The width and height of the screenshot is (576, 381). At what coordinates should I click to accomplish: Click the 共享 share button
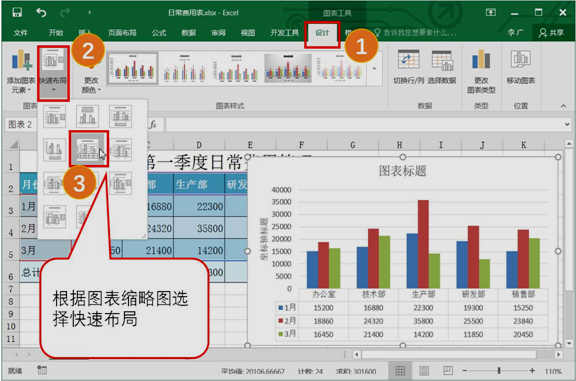[551, 33]
